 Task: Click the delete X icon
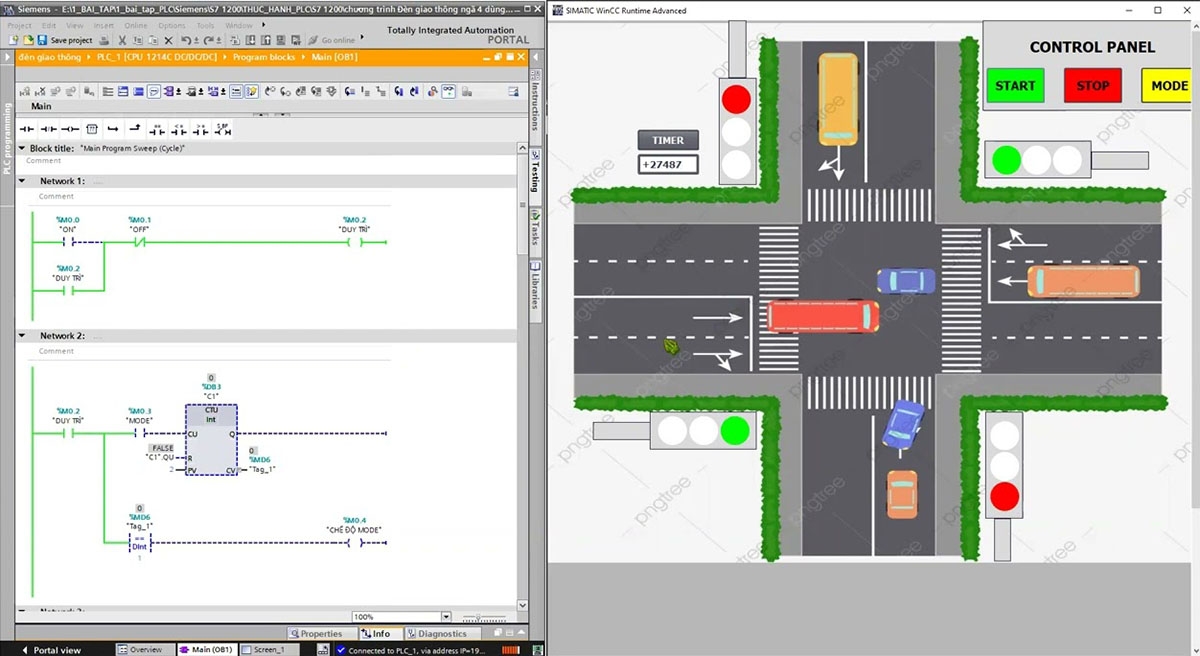point(168,40)
